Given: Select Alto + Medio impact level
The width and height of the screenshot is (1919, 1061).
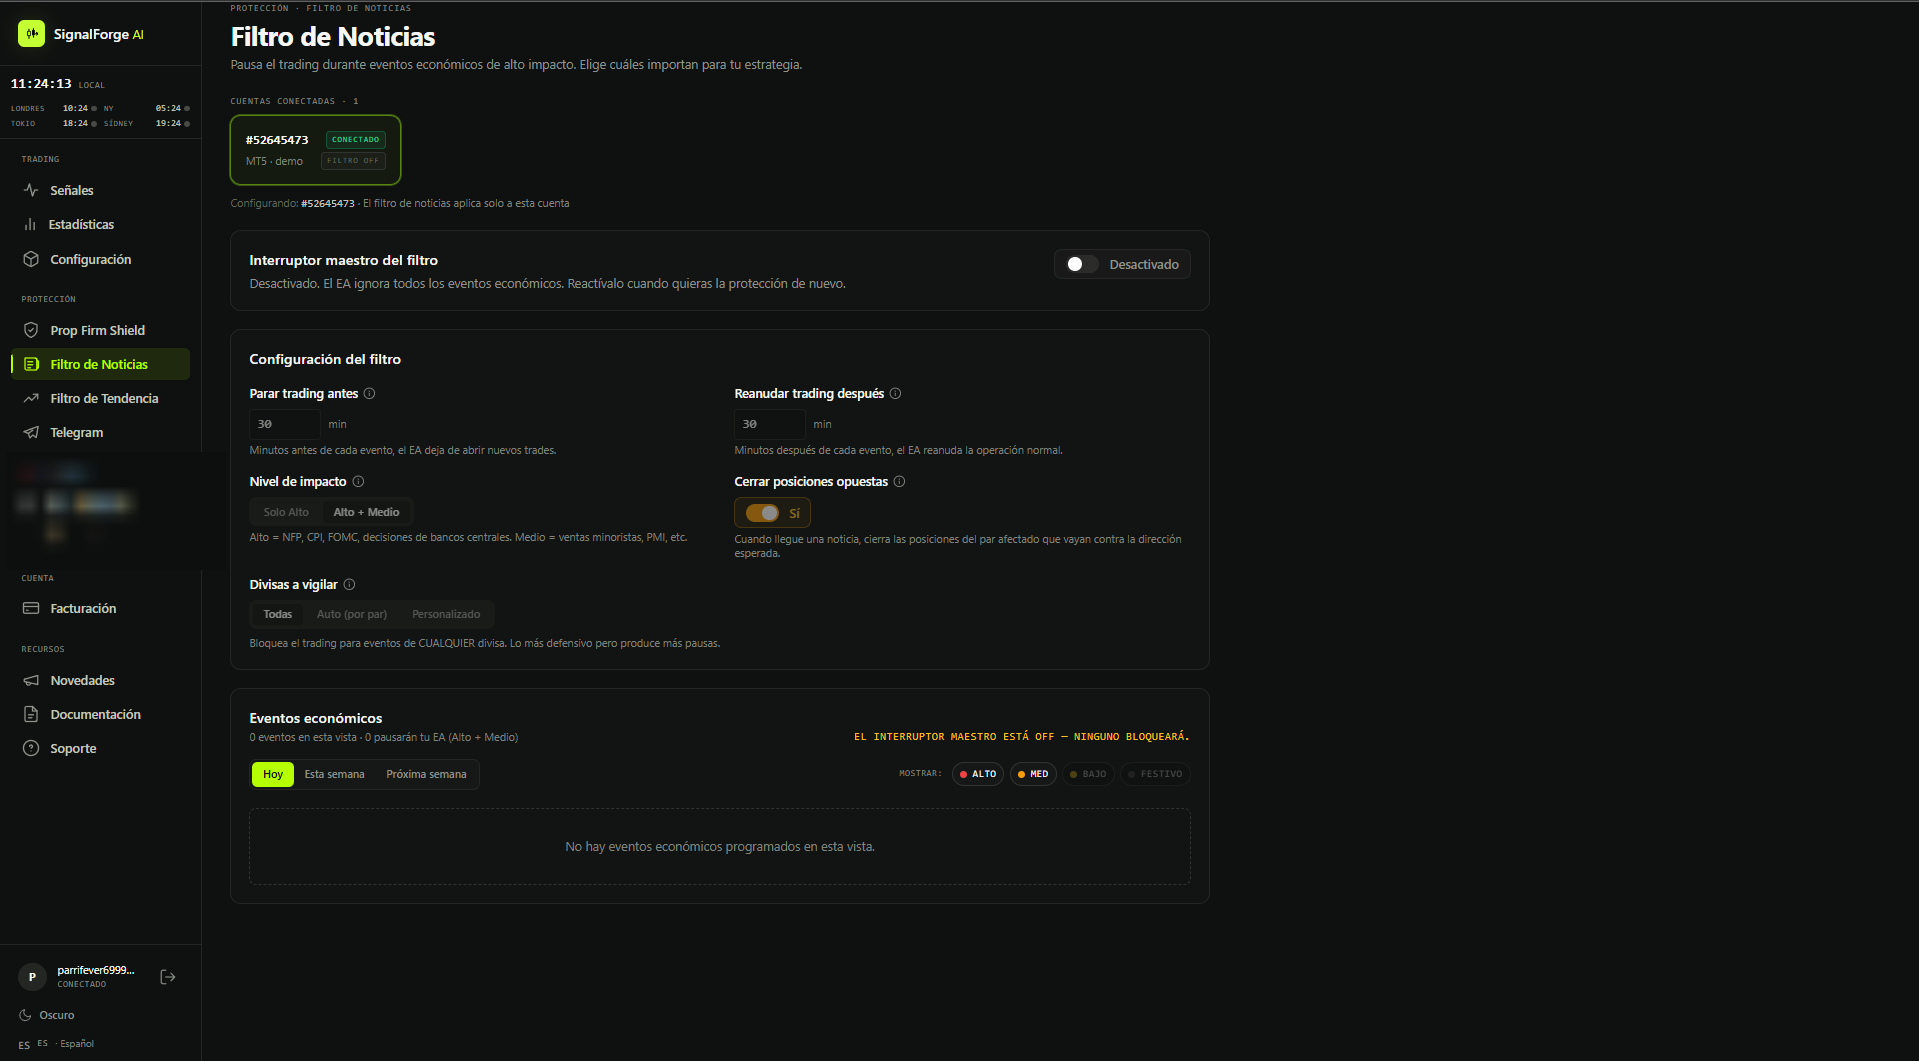Looking at the screenshot, I should tap(366, 512).
